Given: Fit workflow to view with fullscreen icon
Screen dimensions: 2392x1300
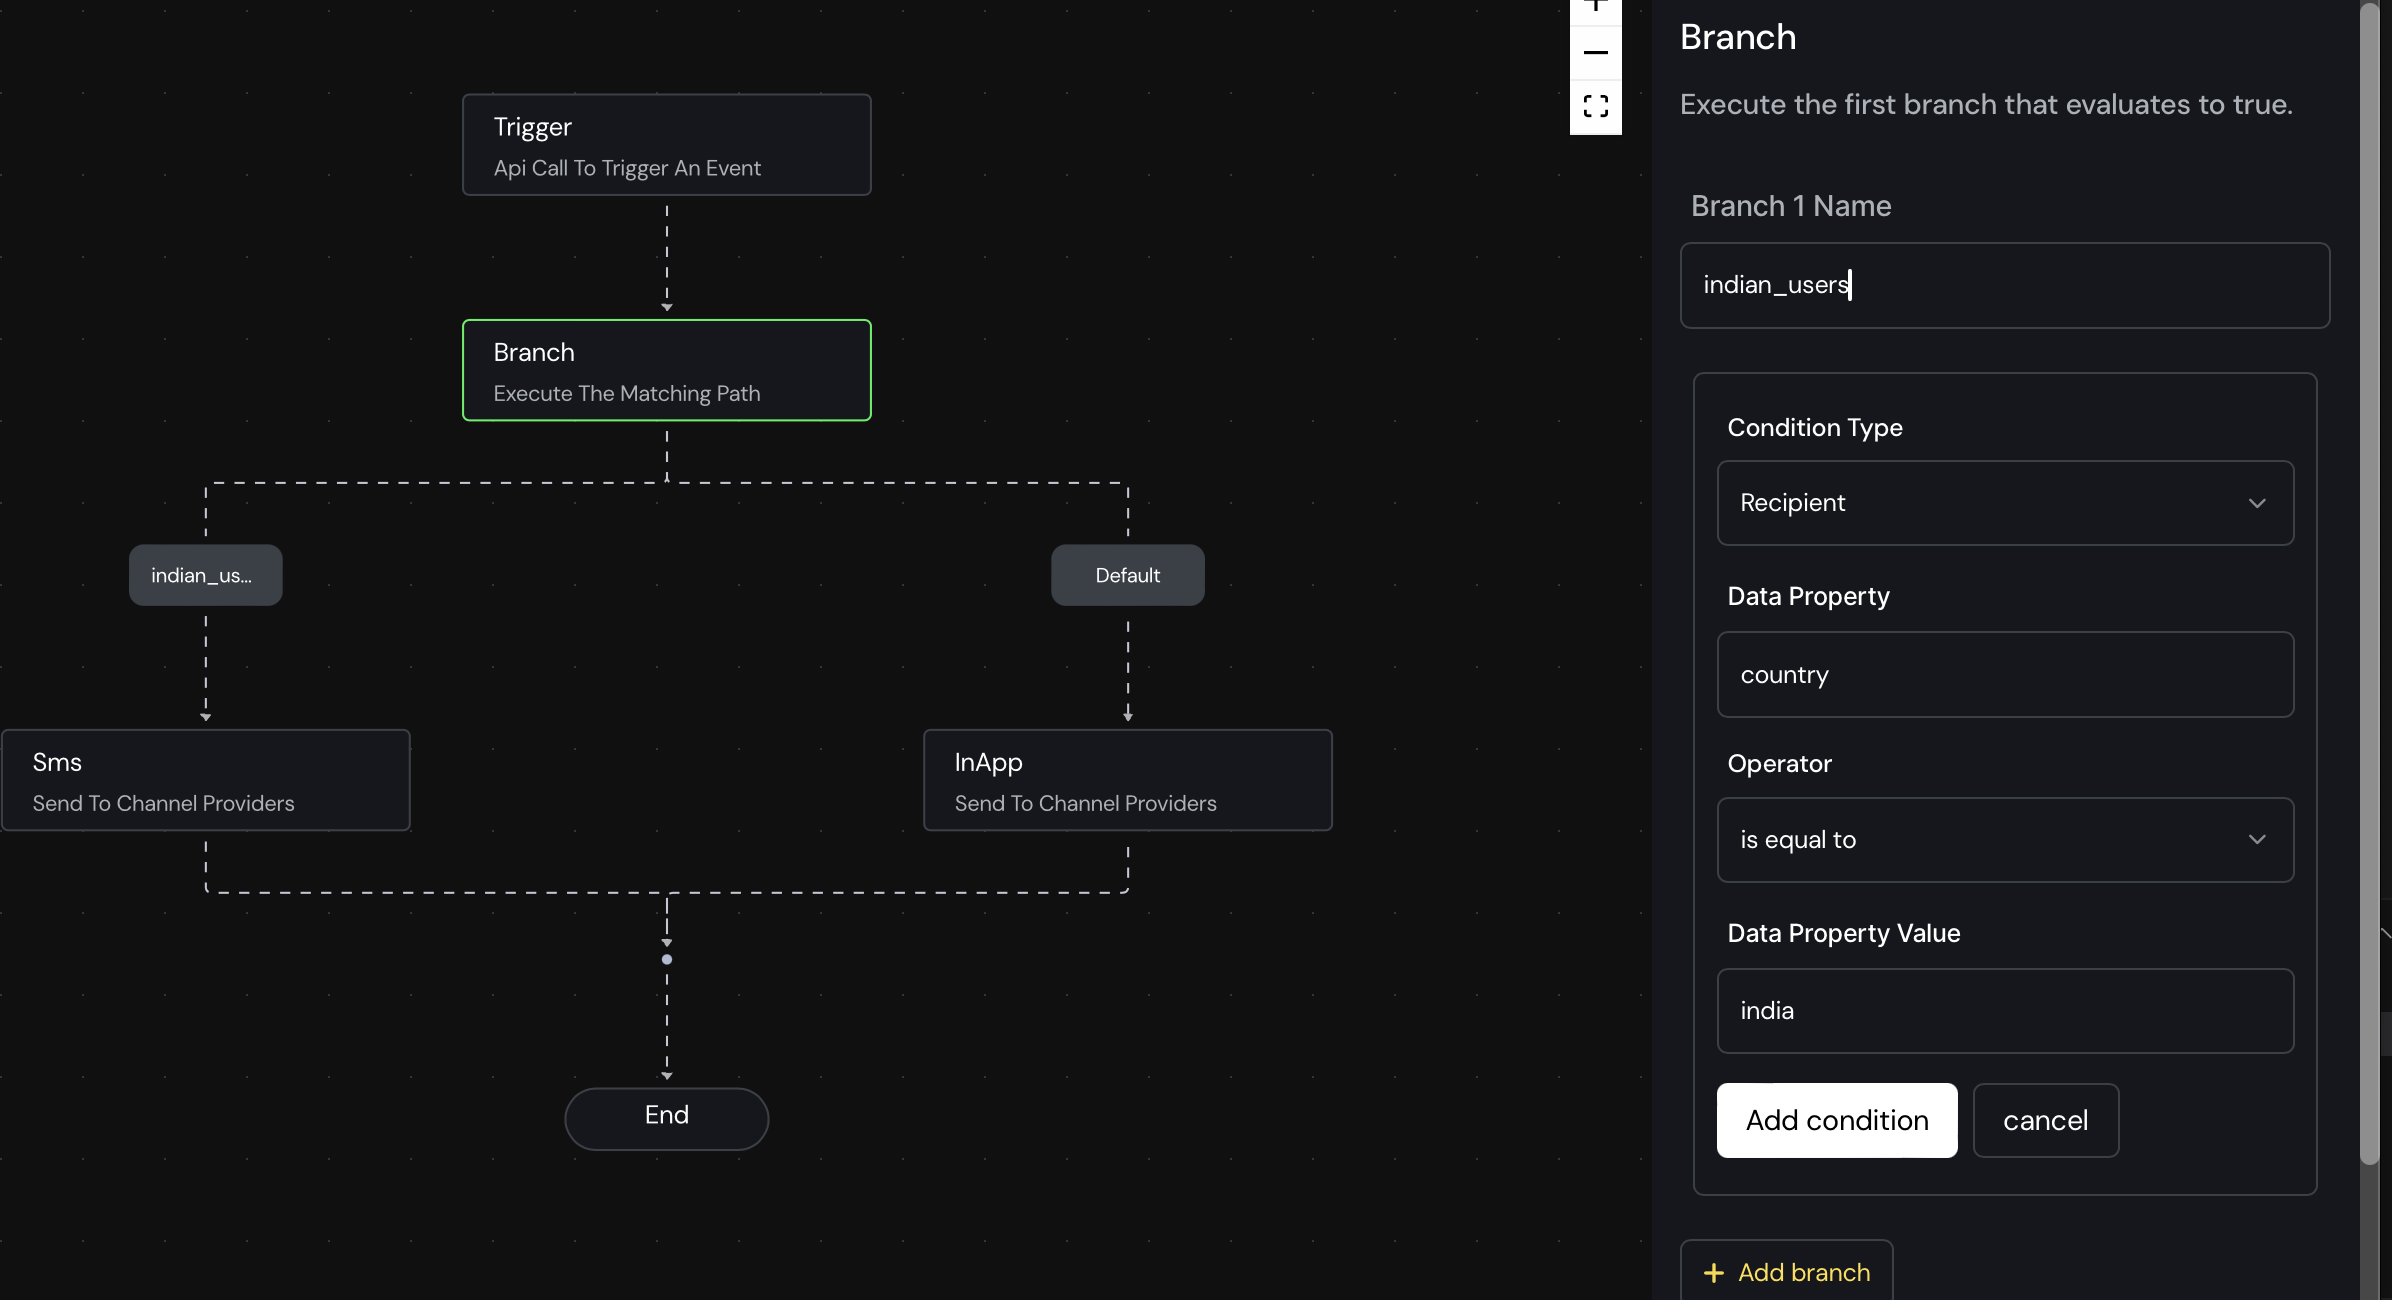Looking at the screenshot, I should click(1596, 106).
